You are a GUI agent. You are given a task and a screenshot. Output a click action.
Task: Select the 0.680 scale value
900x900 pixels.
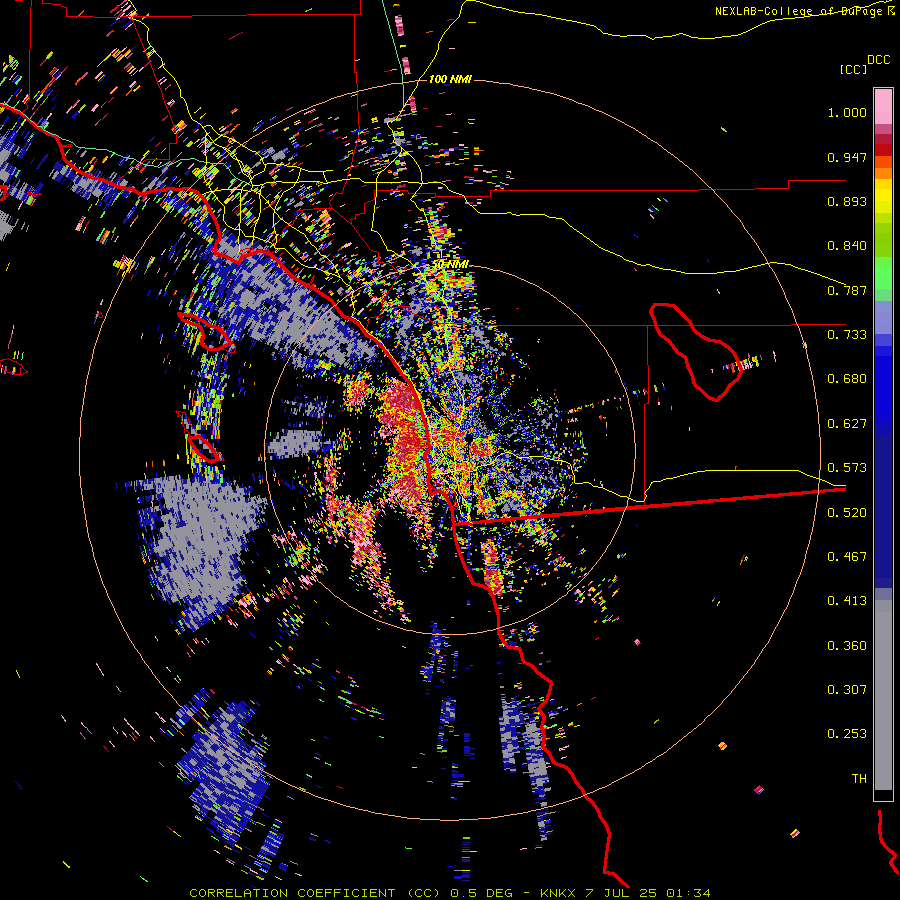coord(847,379)
